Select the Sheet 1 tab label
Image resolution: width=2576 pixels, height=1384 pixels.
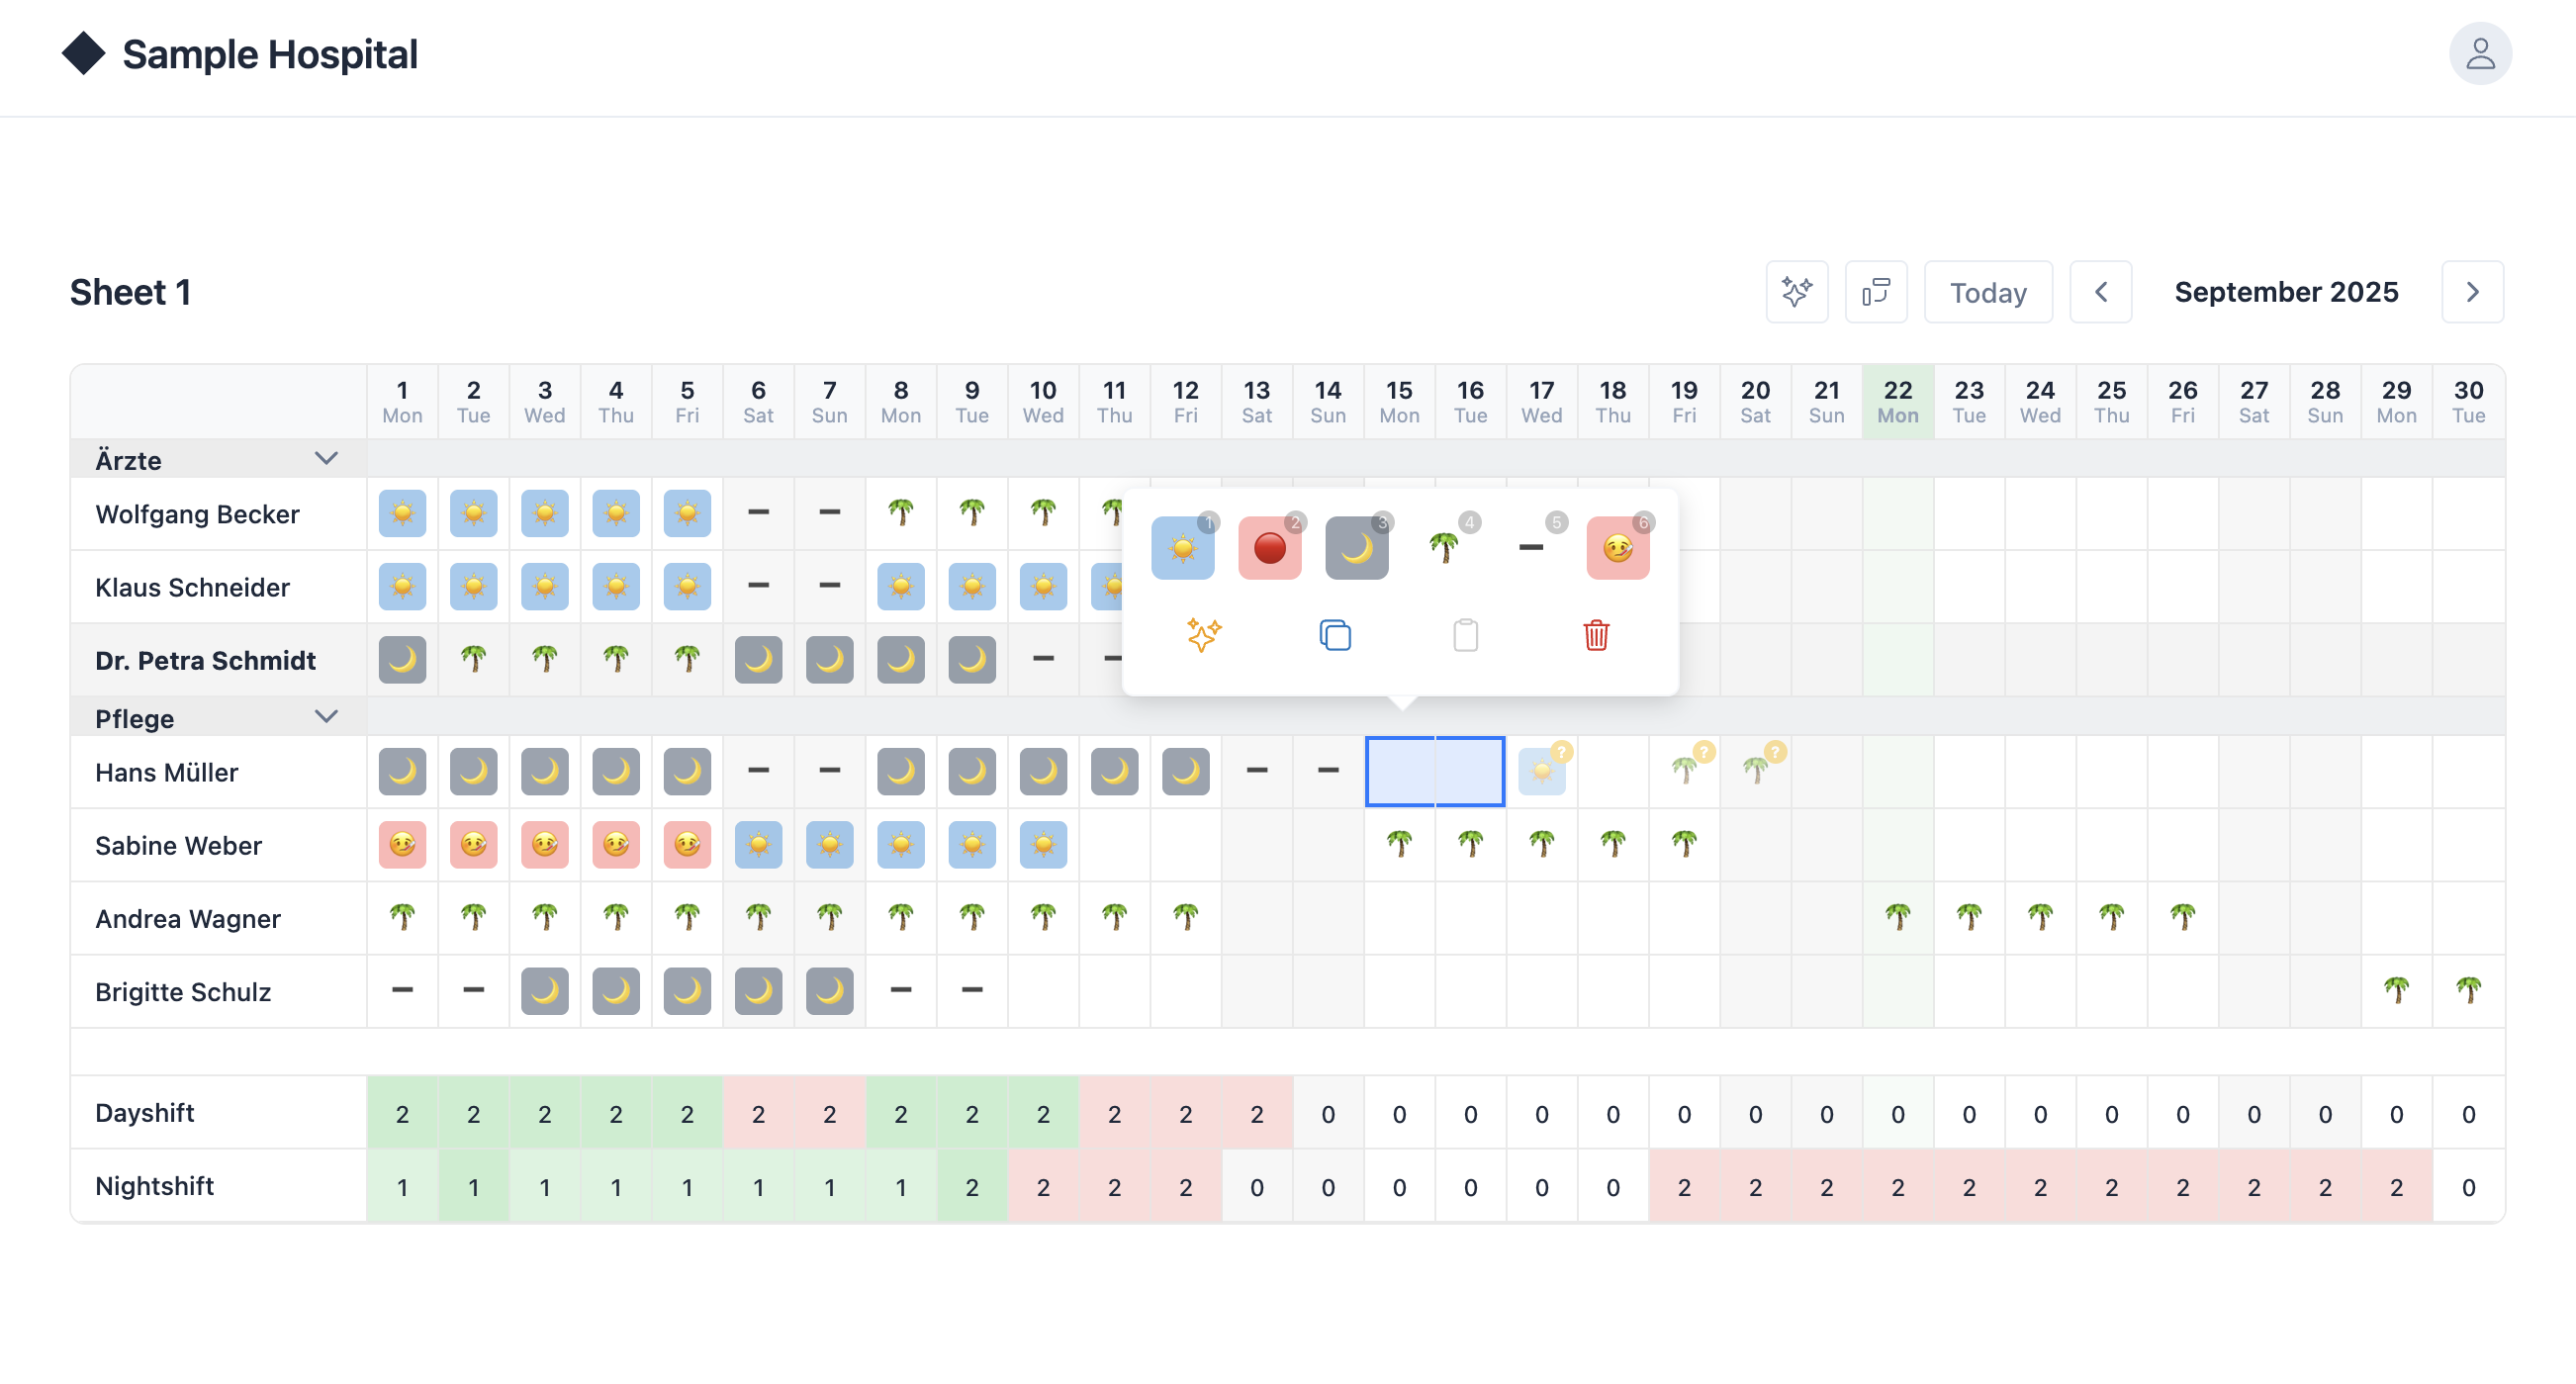(x=131, y=292)
